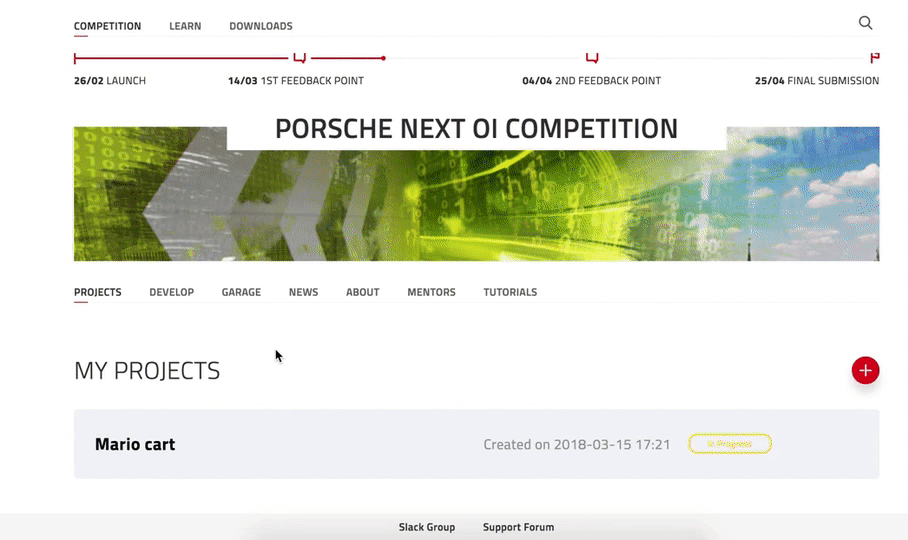The height and width of the screenshot is (540, 908).
Task: Open the Slack Group footer link
Action: 427,527
